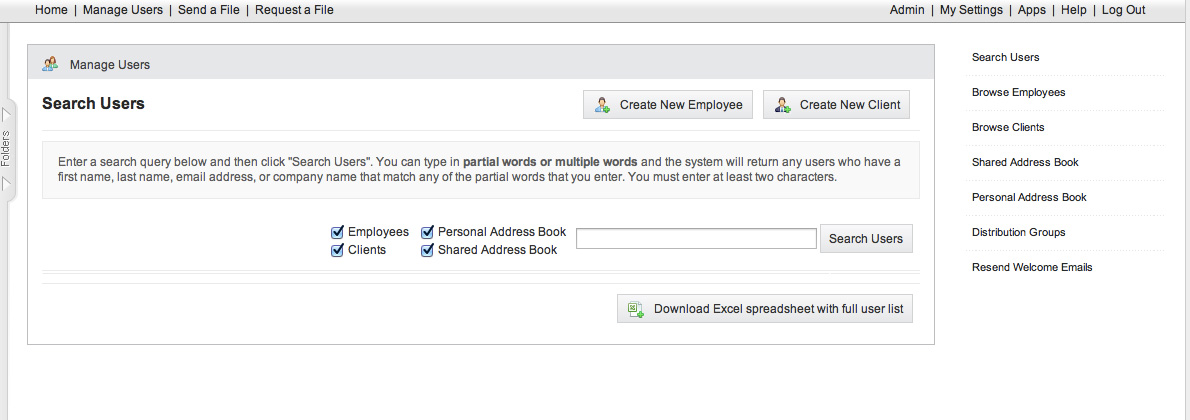
Task: Select Resend Welcome Emails link
Action: 1032,267
